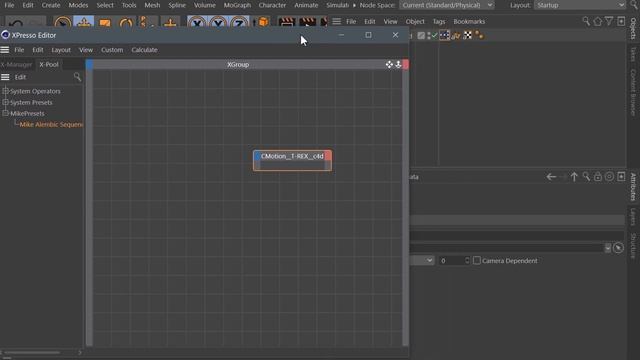Open the Node Space dropdown
Viewport: 640px width, 360px height.
(x=447, y=5)
